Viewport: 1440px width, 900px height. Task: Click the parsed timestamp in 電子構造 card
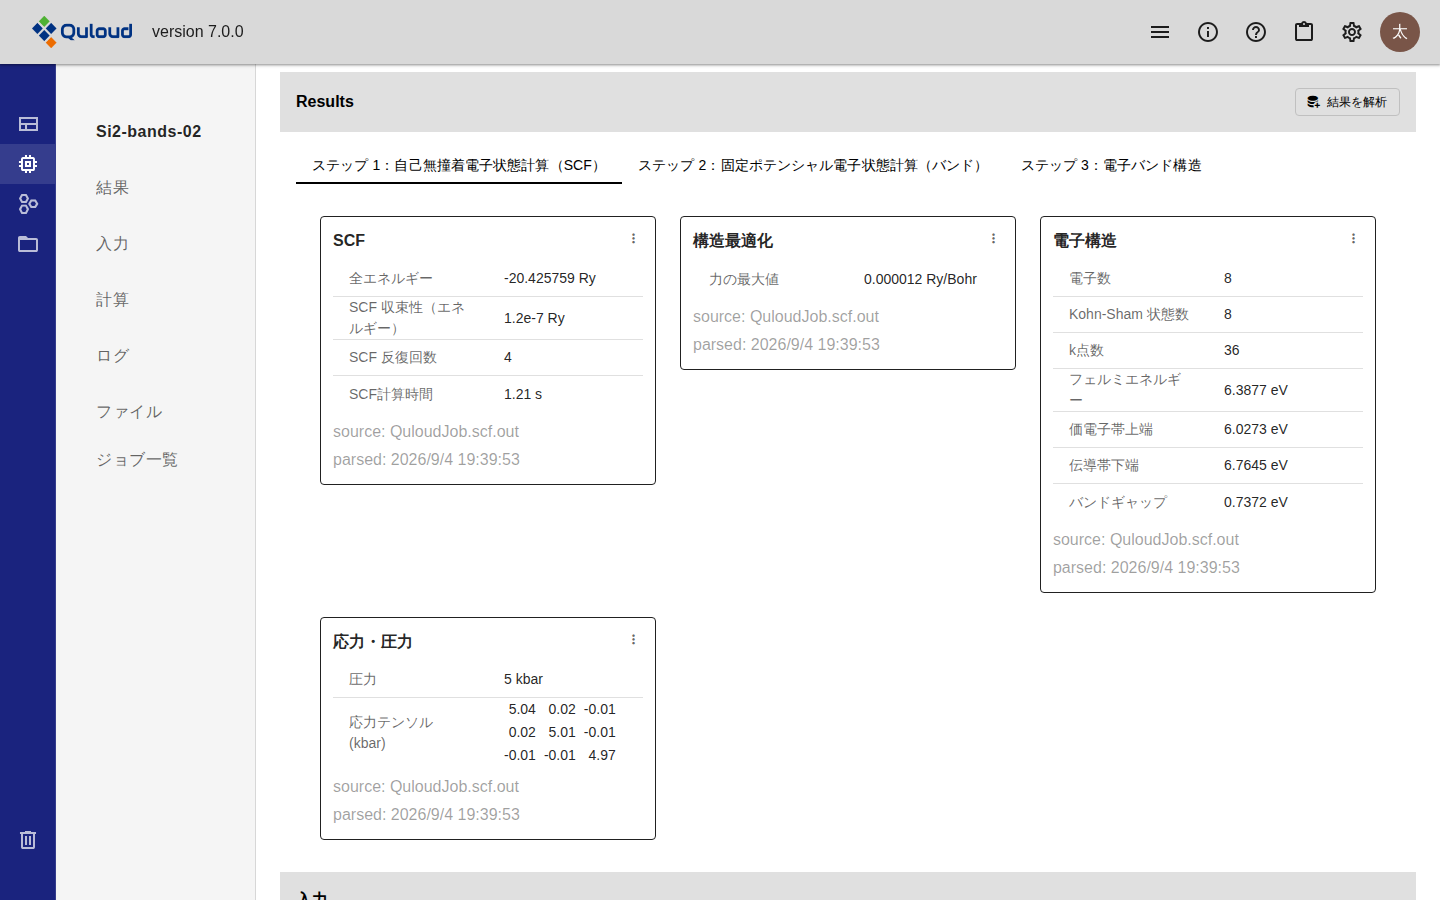pyautogui.click(x=1146, y=567)
